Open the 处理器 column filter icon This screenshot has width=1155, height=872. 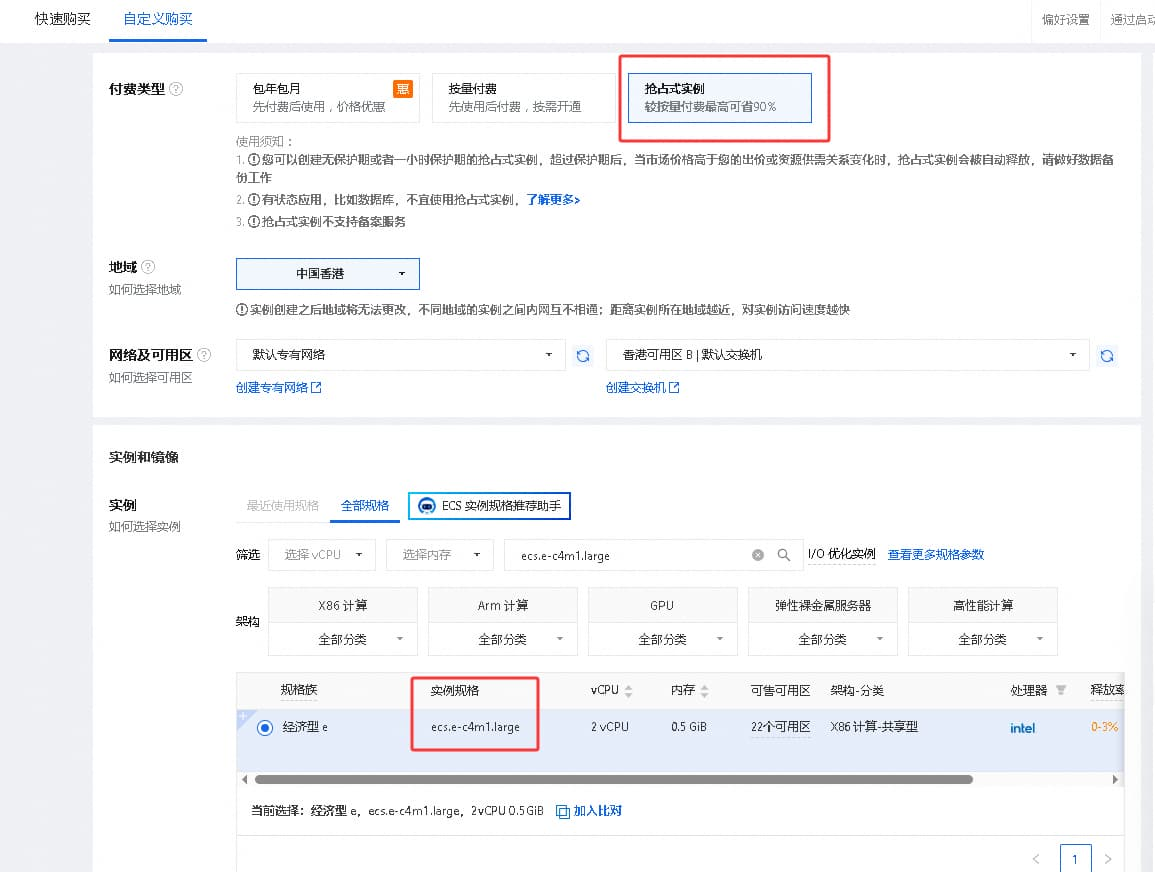[x=1061, y=690]
